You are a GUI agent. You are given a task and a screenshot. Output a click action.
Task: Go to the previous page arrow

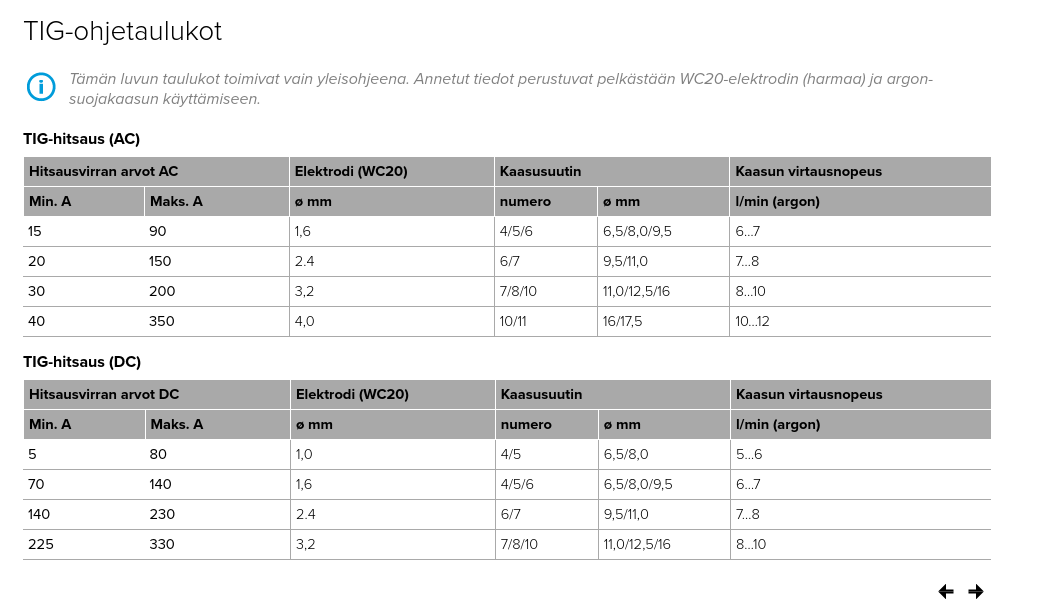(946, 592)
